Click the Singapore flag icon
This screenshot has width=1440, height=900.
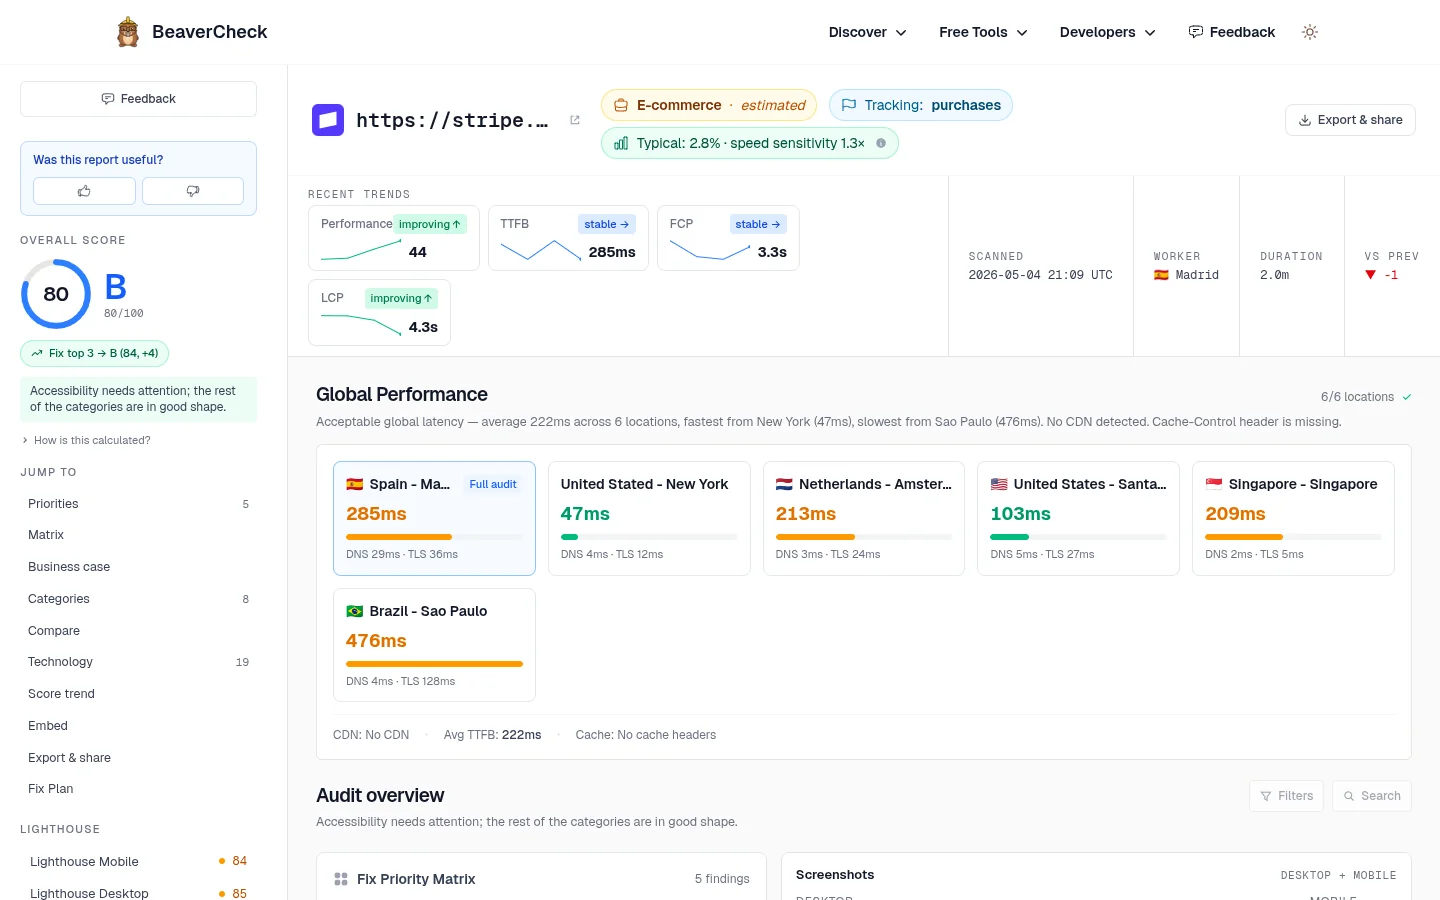tap(1214, 484)
